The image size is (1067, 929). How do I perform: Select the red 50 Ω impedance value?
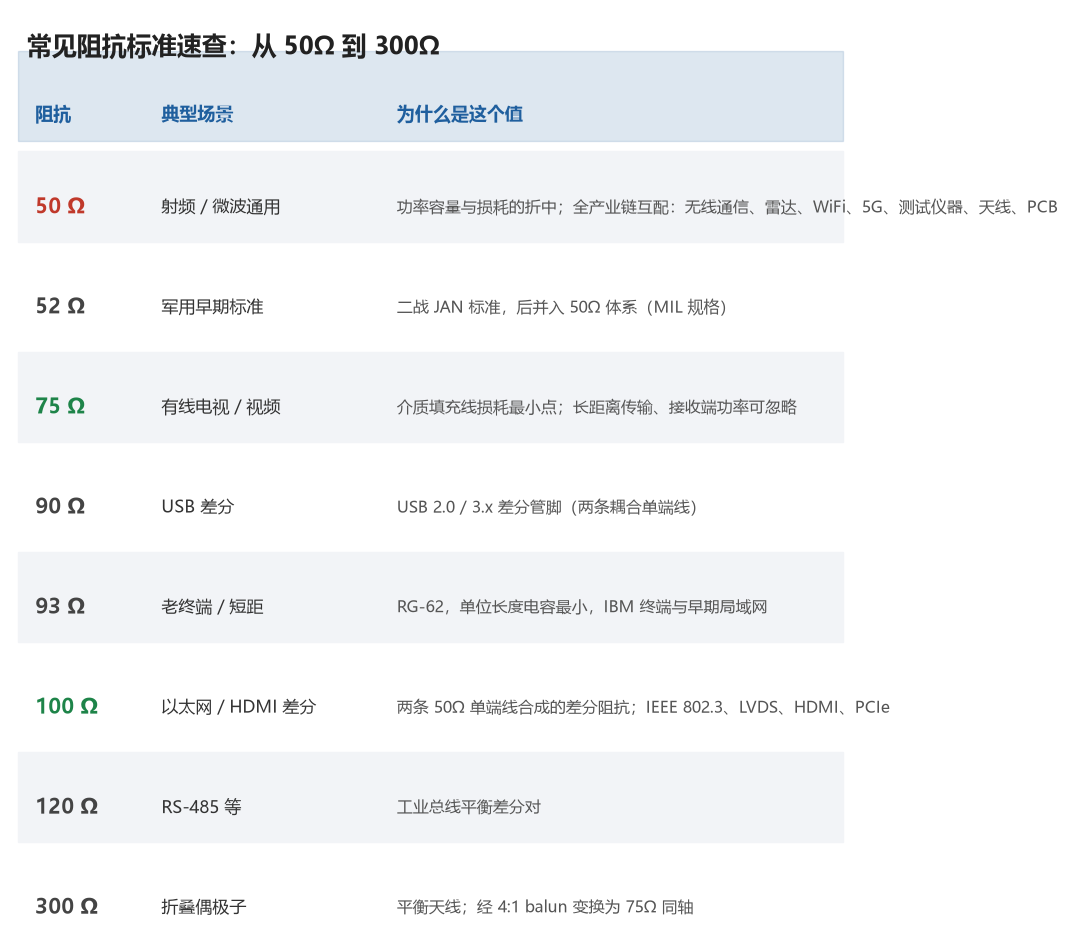point(61,206)
